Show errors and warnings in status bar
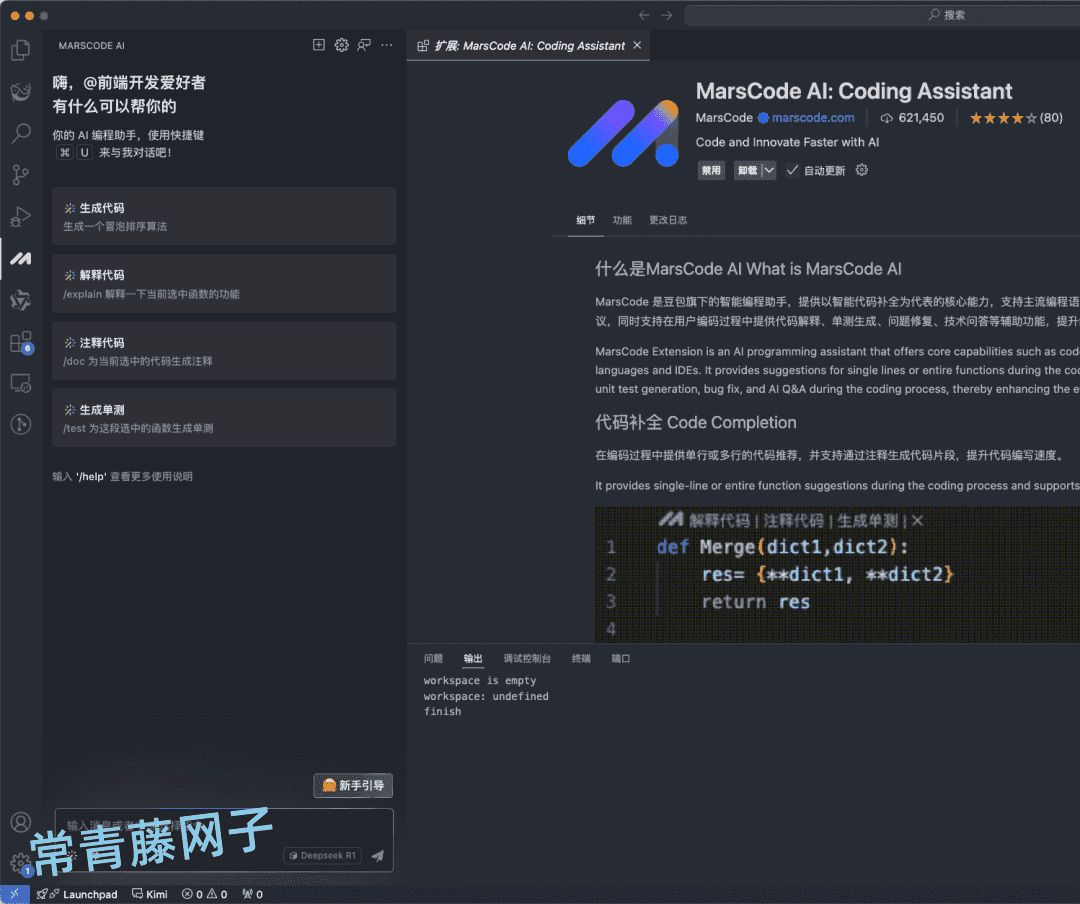1080x904 pixels. (205, 894)
